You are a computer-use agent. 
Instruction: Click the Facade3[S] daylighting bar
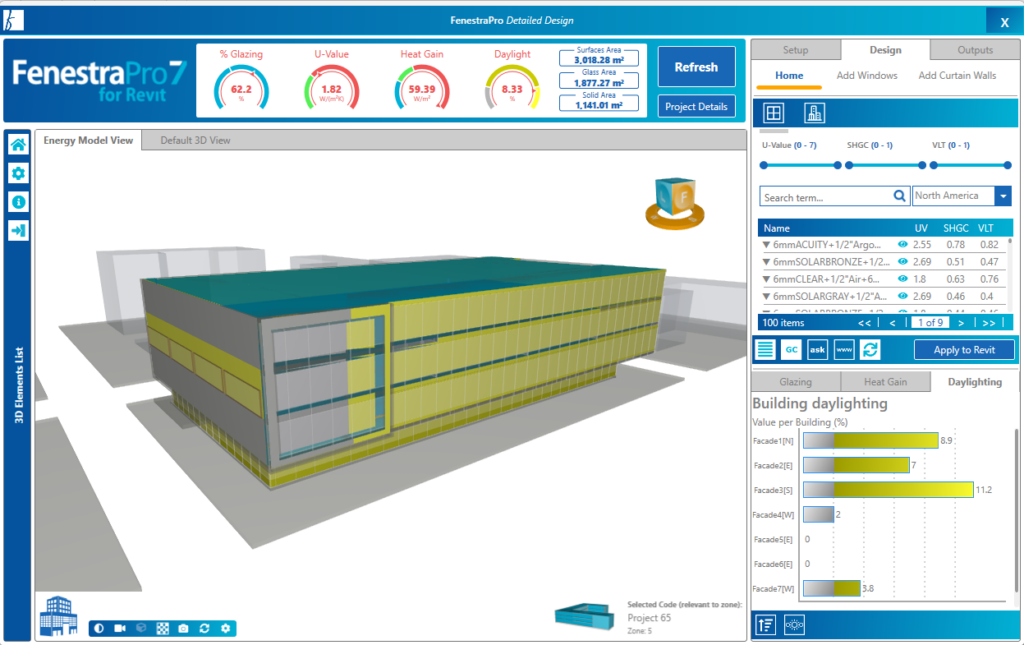[x=888, y=490]
